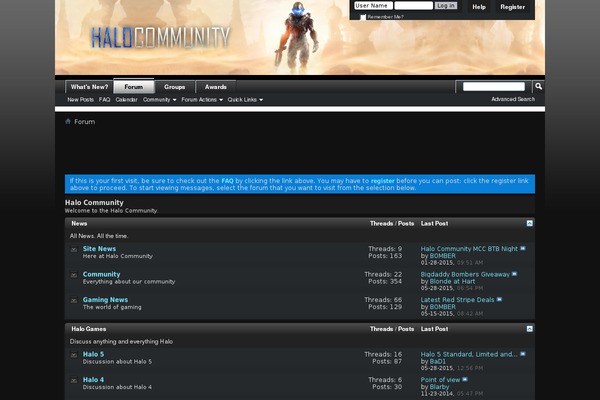This screenshot has height=400, width=600.
Task: Open Halo Community MCC BTB Night thread
Action: coord(469,249)
